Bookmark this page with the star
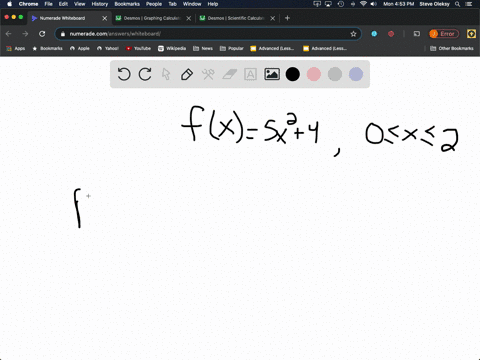This screenshot has width=480, height=360. 353,34
